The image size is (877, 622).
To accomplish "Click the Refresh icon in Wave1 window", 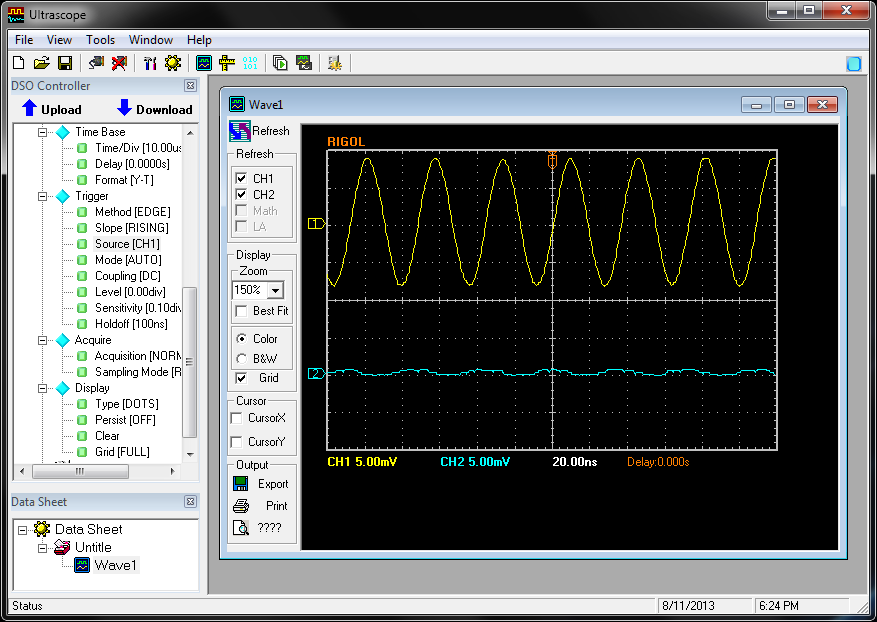I will coord(240,131).
